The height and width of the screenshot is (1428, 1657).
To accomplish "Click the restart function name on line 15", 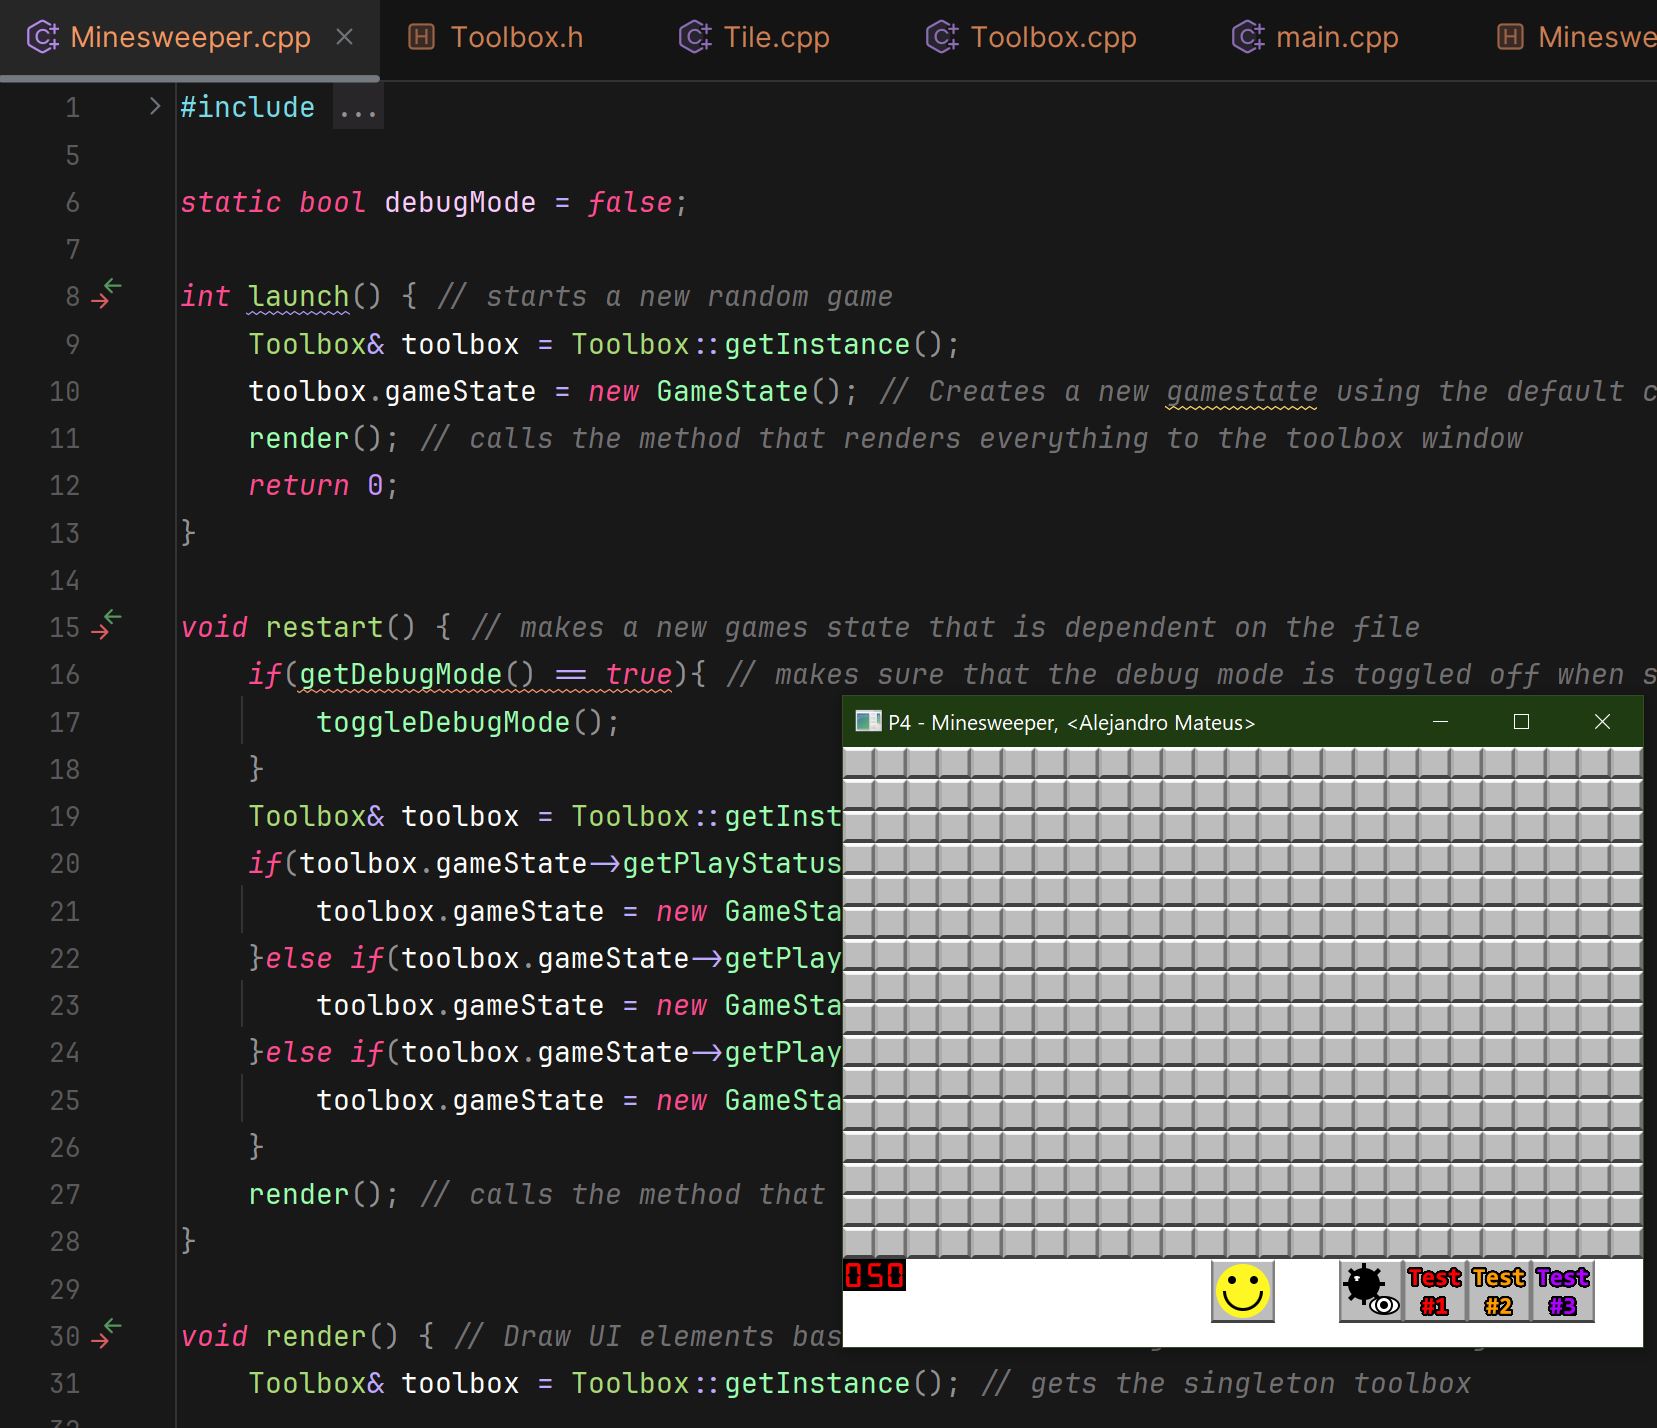I will coord(324,627).
